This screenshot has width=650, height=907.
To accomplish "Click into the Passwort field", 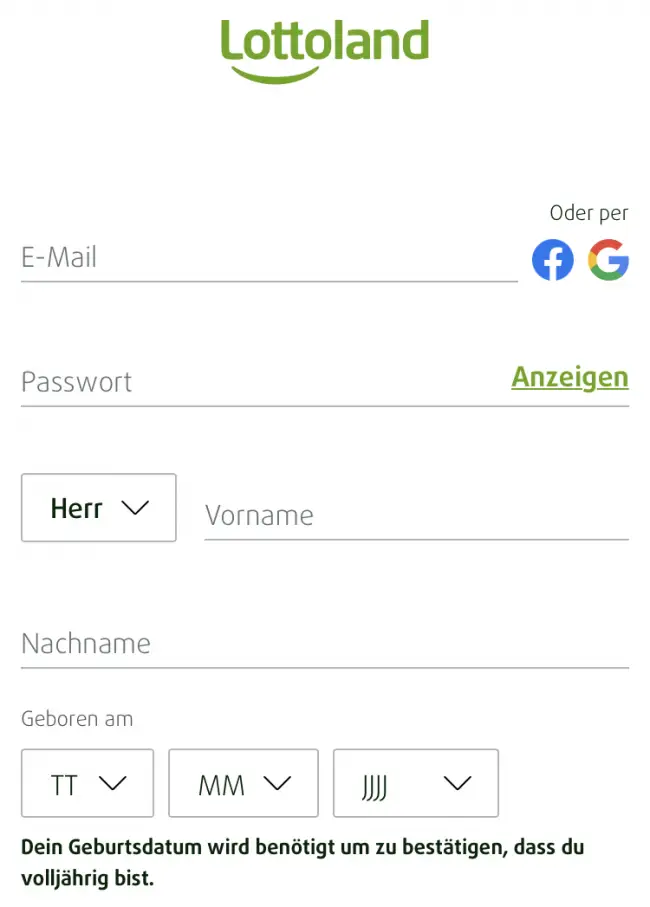I will pos(260,382).
